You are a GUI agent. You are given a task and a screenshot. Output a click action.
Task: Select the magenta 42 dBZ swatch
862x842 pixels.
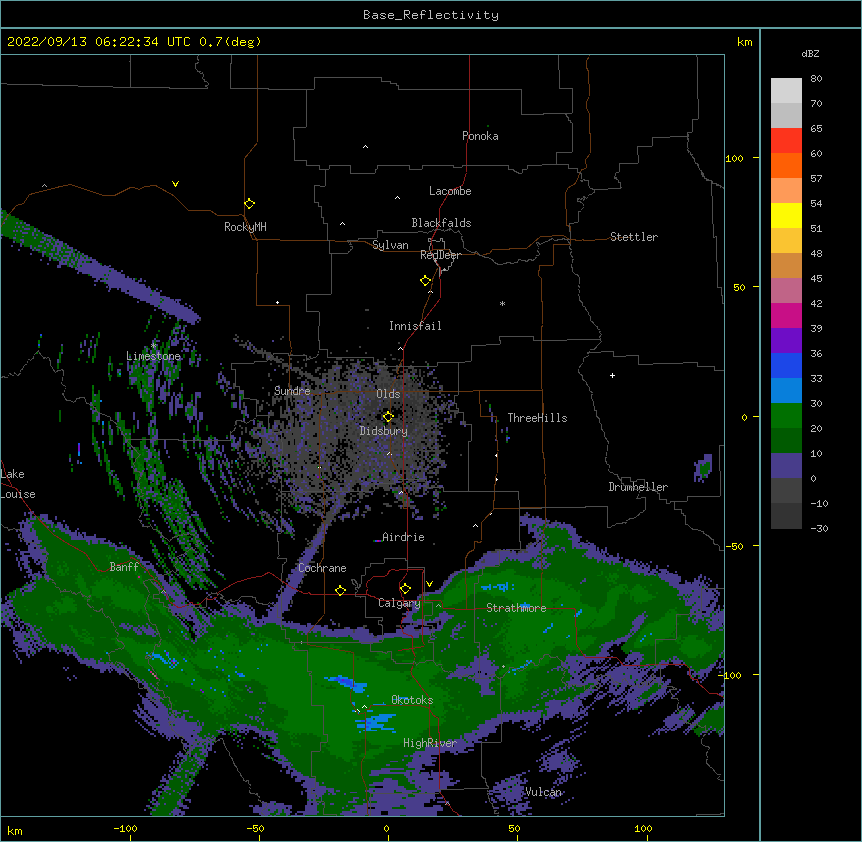click(x=786, y=315)
